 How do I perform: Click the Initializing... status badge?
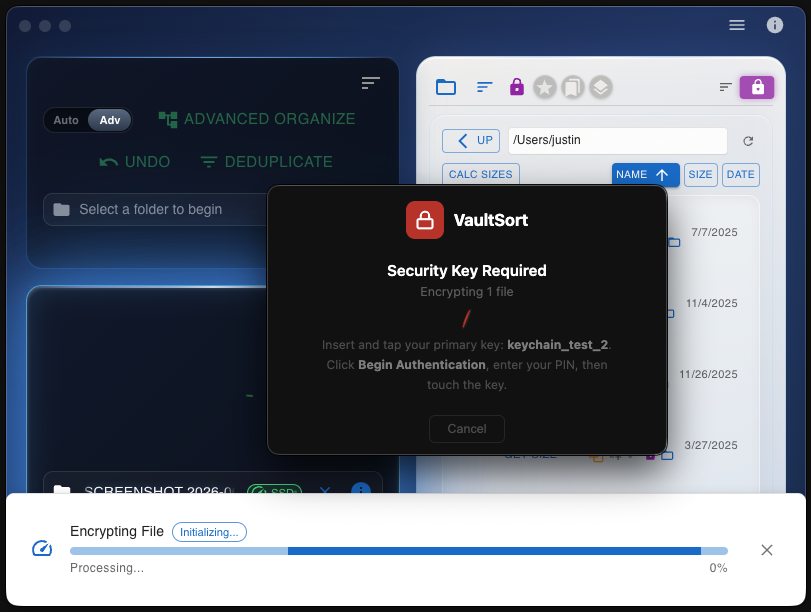[209, 532]
